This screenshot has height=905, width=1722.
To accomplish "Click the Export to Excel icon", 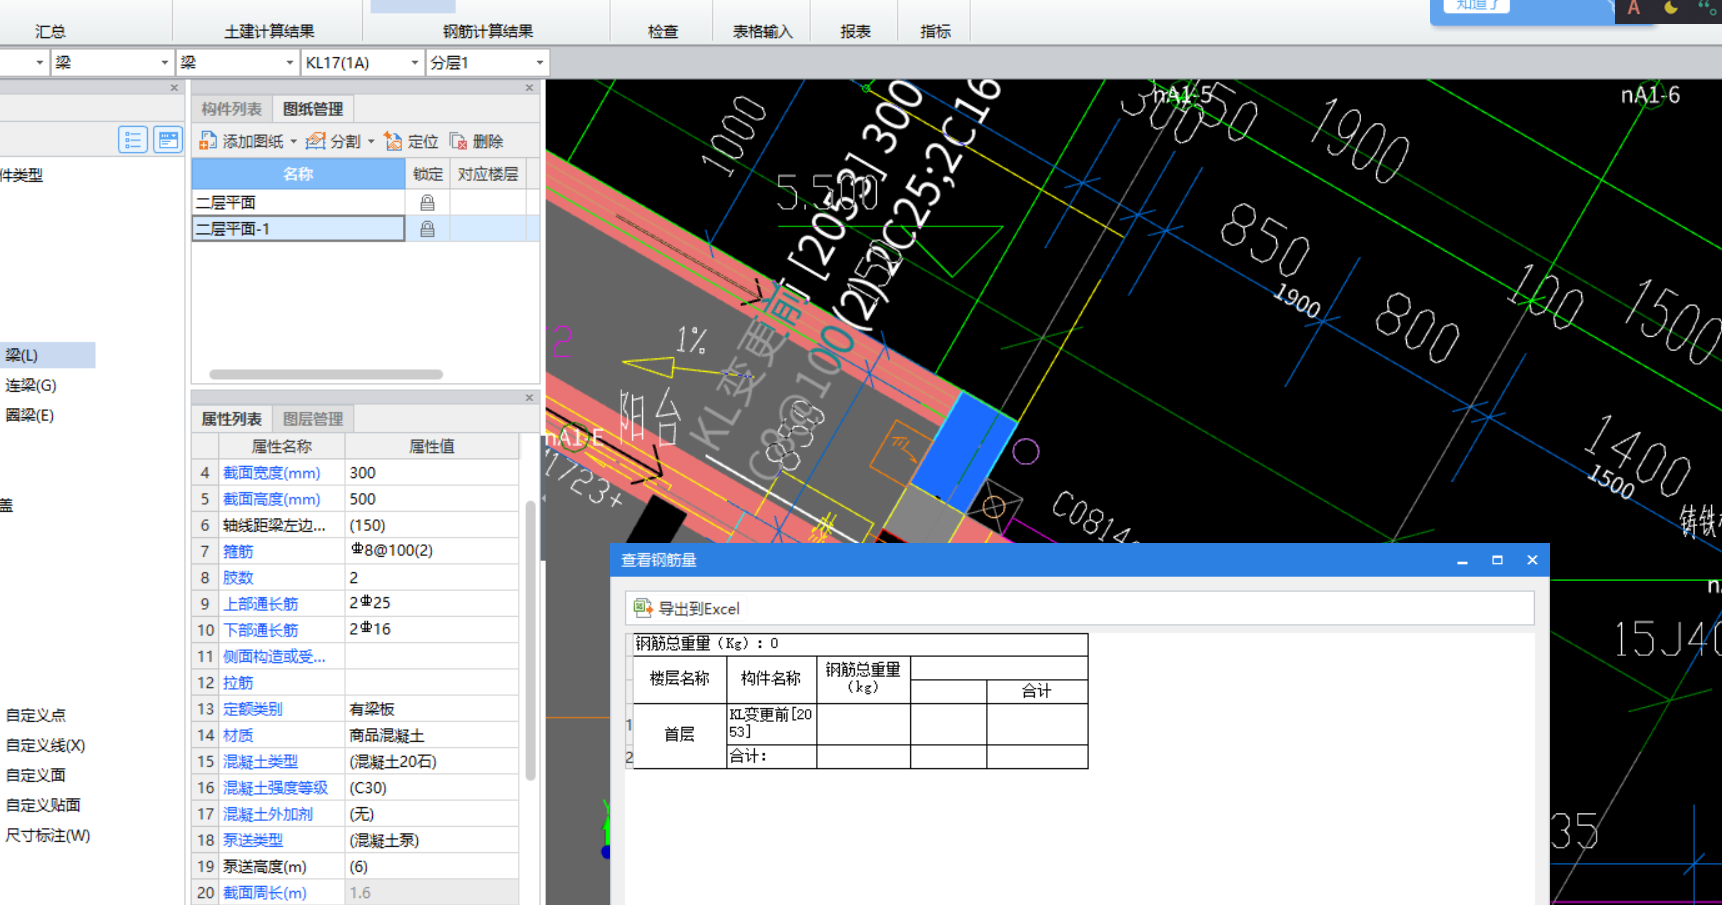I will coord(643,608).
